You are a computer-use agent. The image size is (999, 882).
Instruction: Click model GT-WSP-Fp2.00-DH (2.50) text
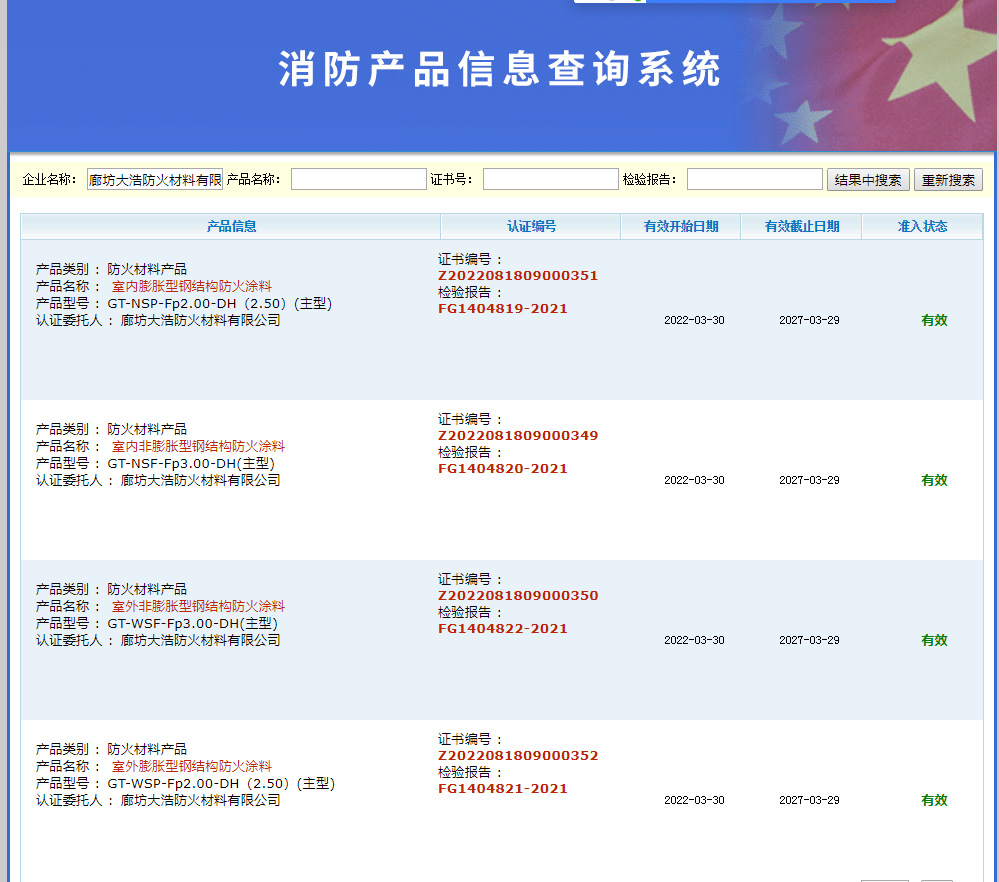221,783
